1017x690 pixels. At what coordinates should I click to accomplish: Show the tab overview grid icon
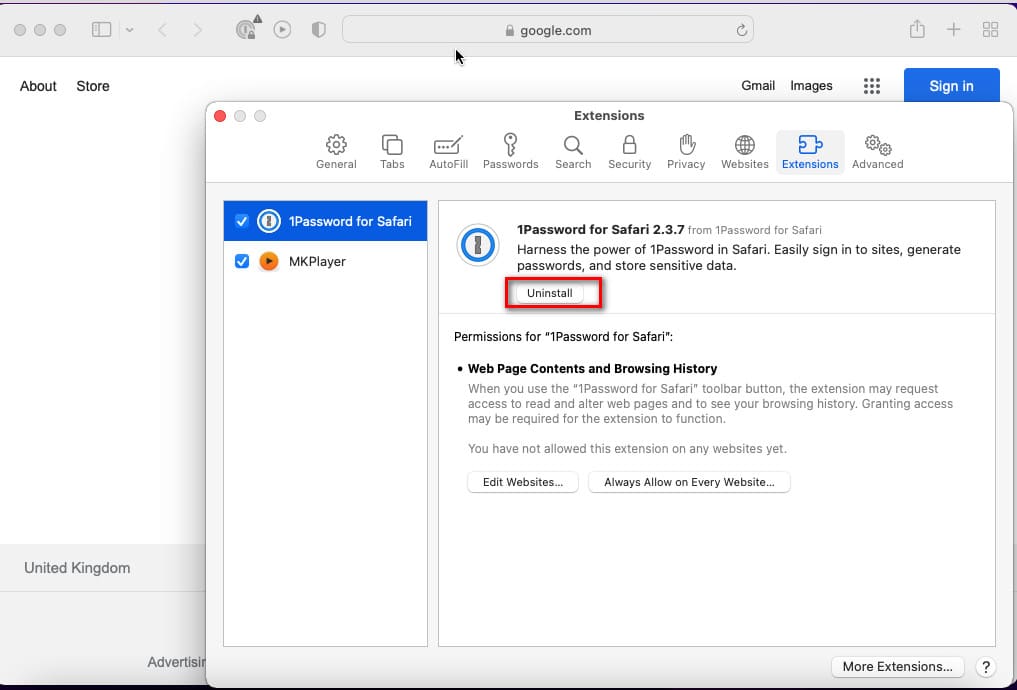tap(990, 29)
